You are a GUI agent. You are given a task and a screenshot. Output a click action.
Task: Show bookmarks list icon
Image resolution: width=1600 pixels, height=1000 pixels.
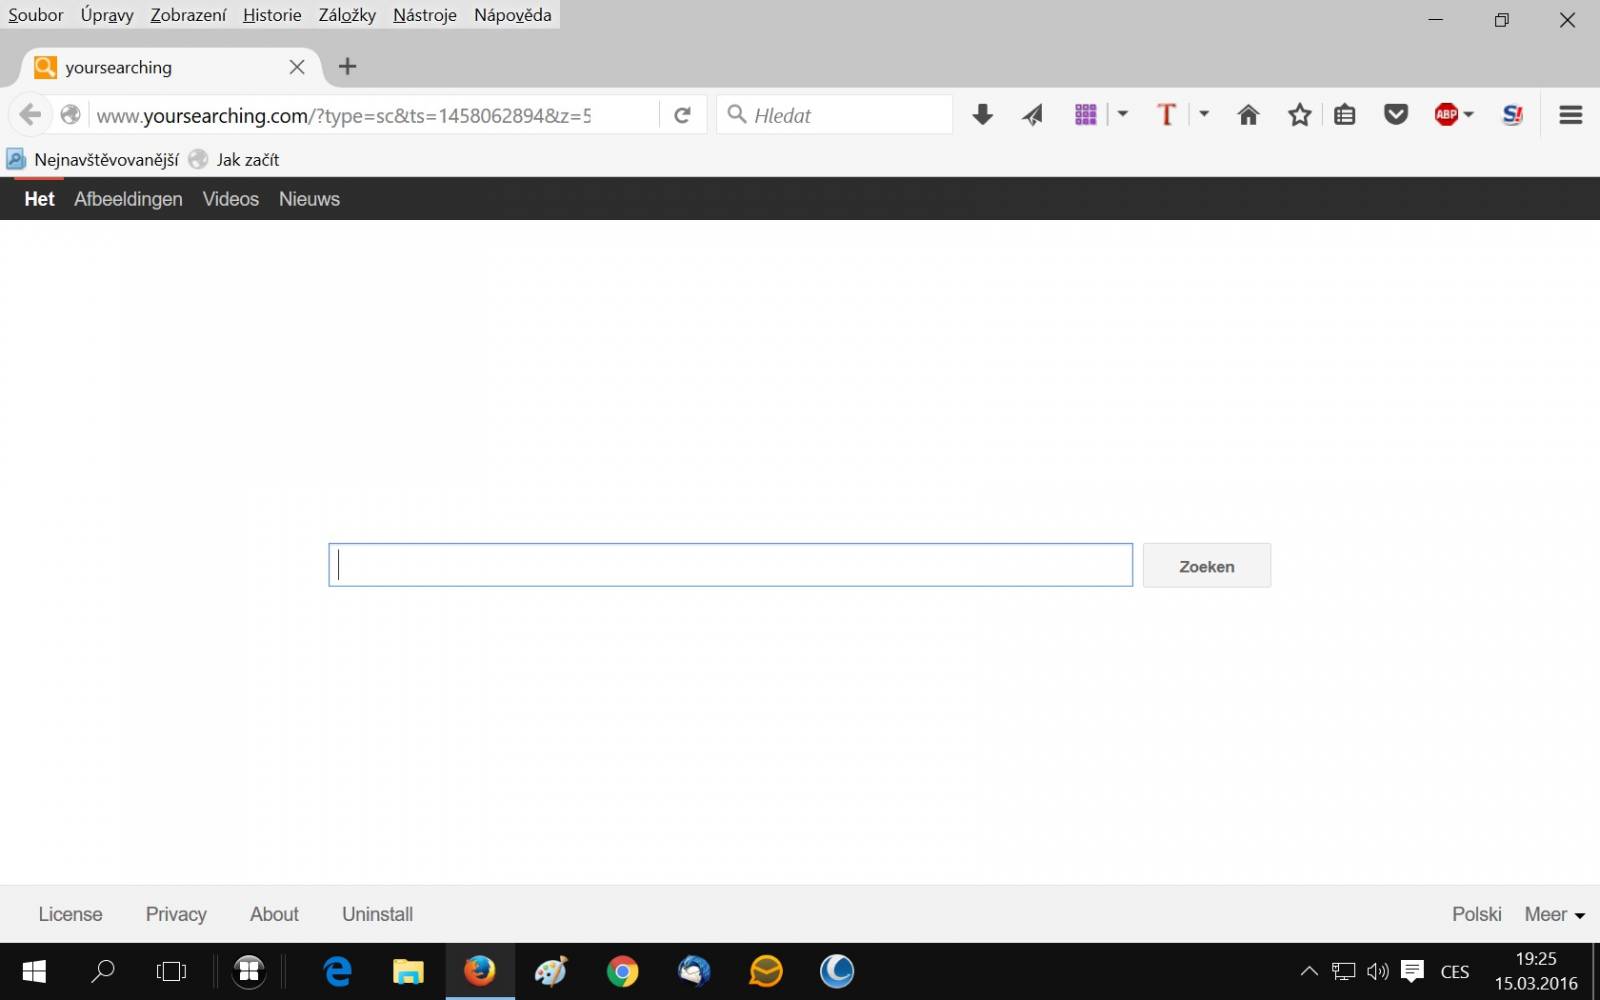pos(1345,115)
